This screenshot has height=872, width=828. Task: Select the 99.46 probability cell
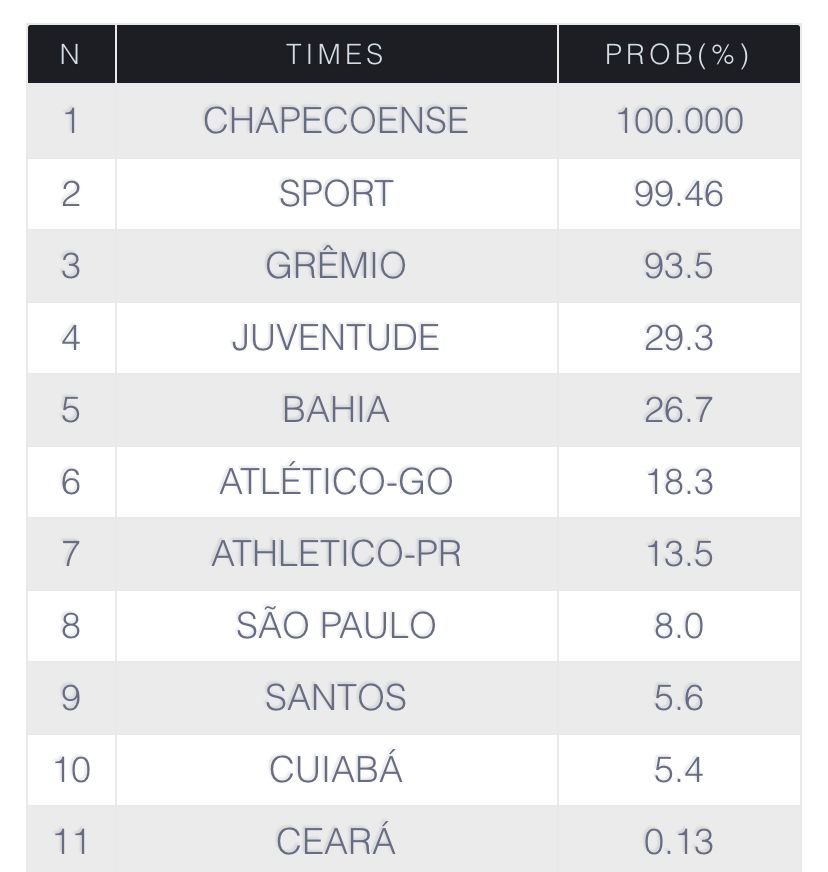coord(679,193)
